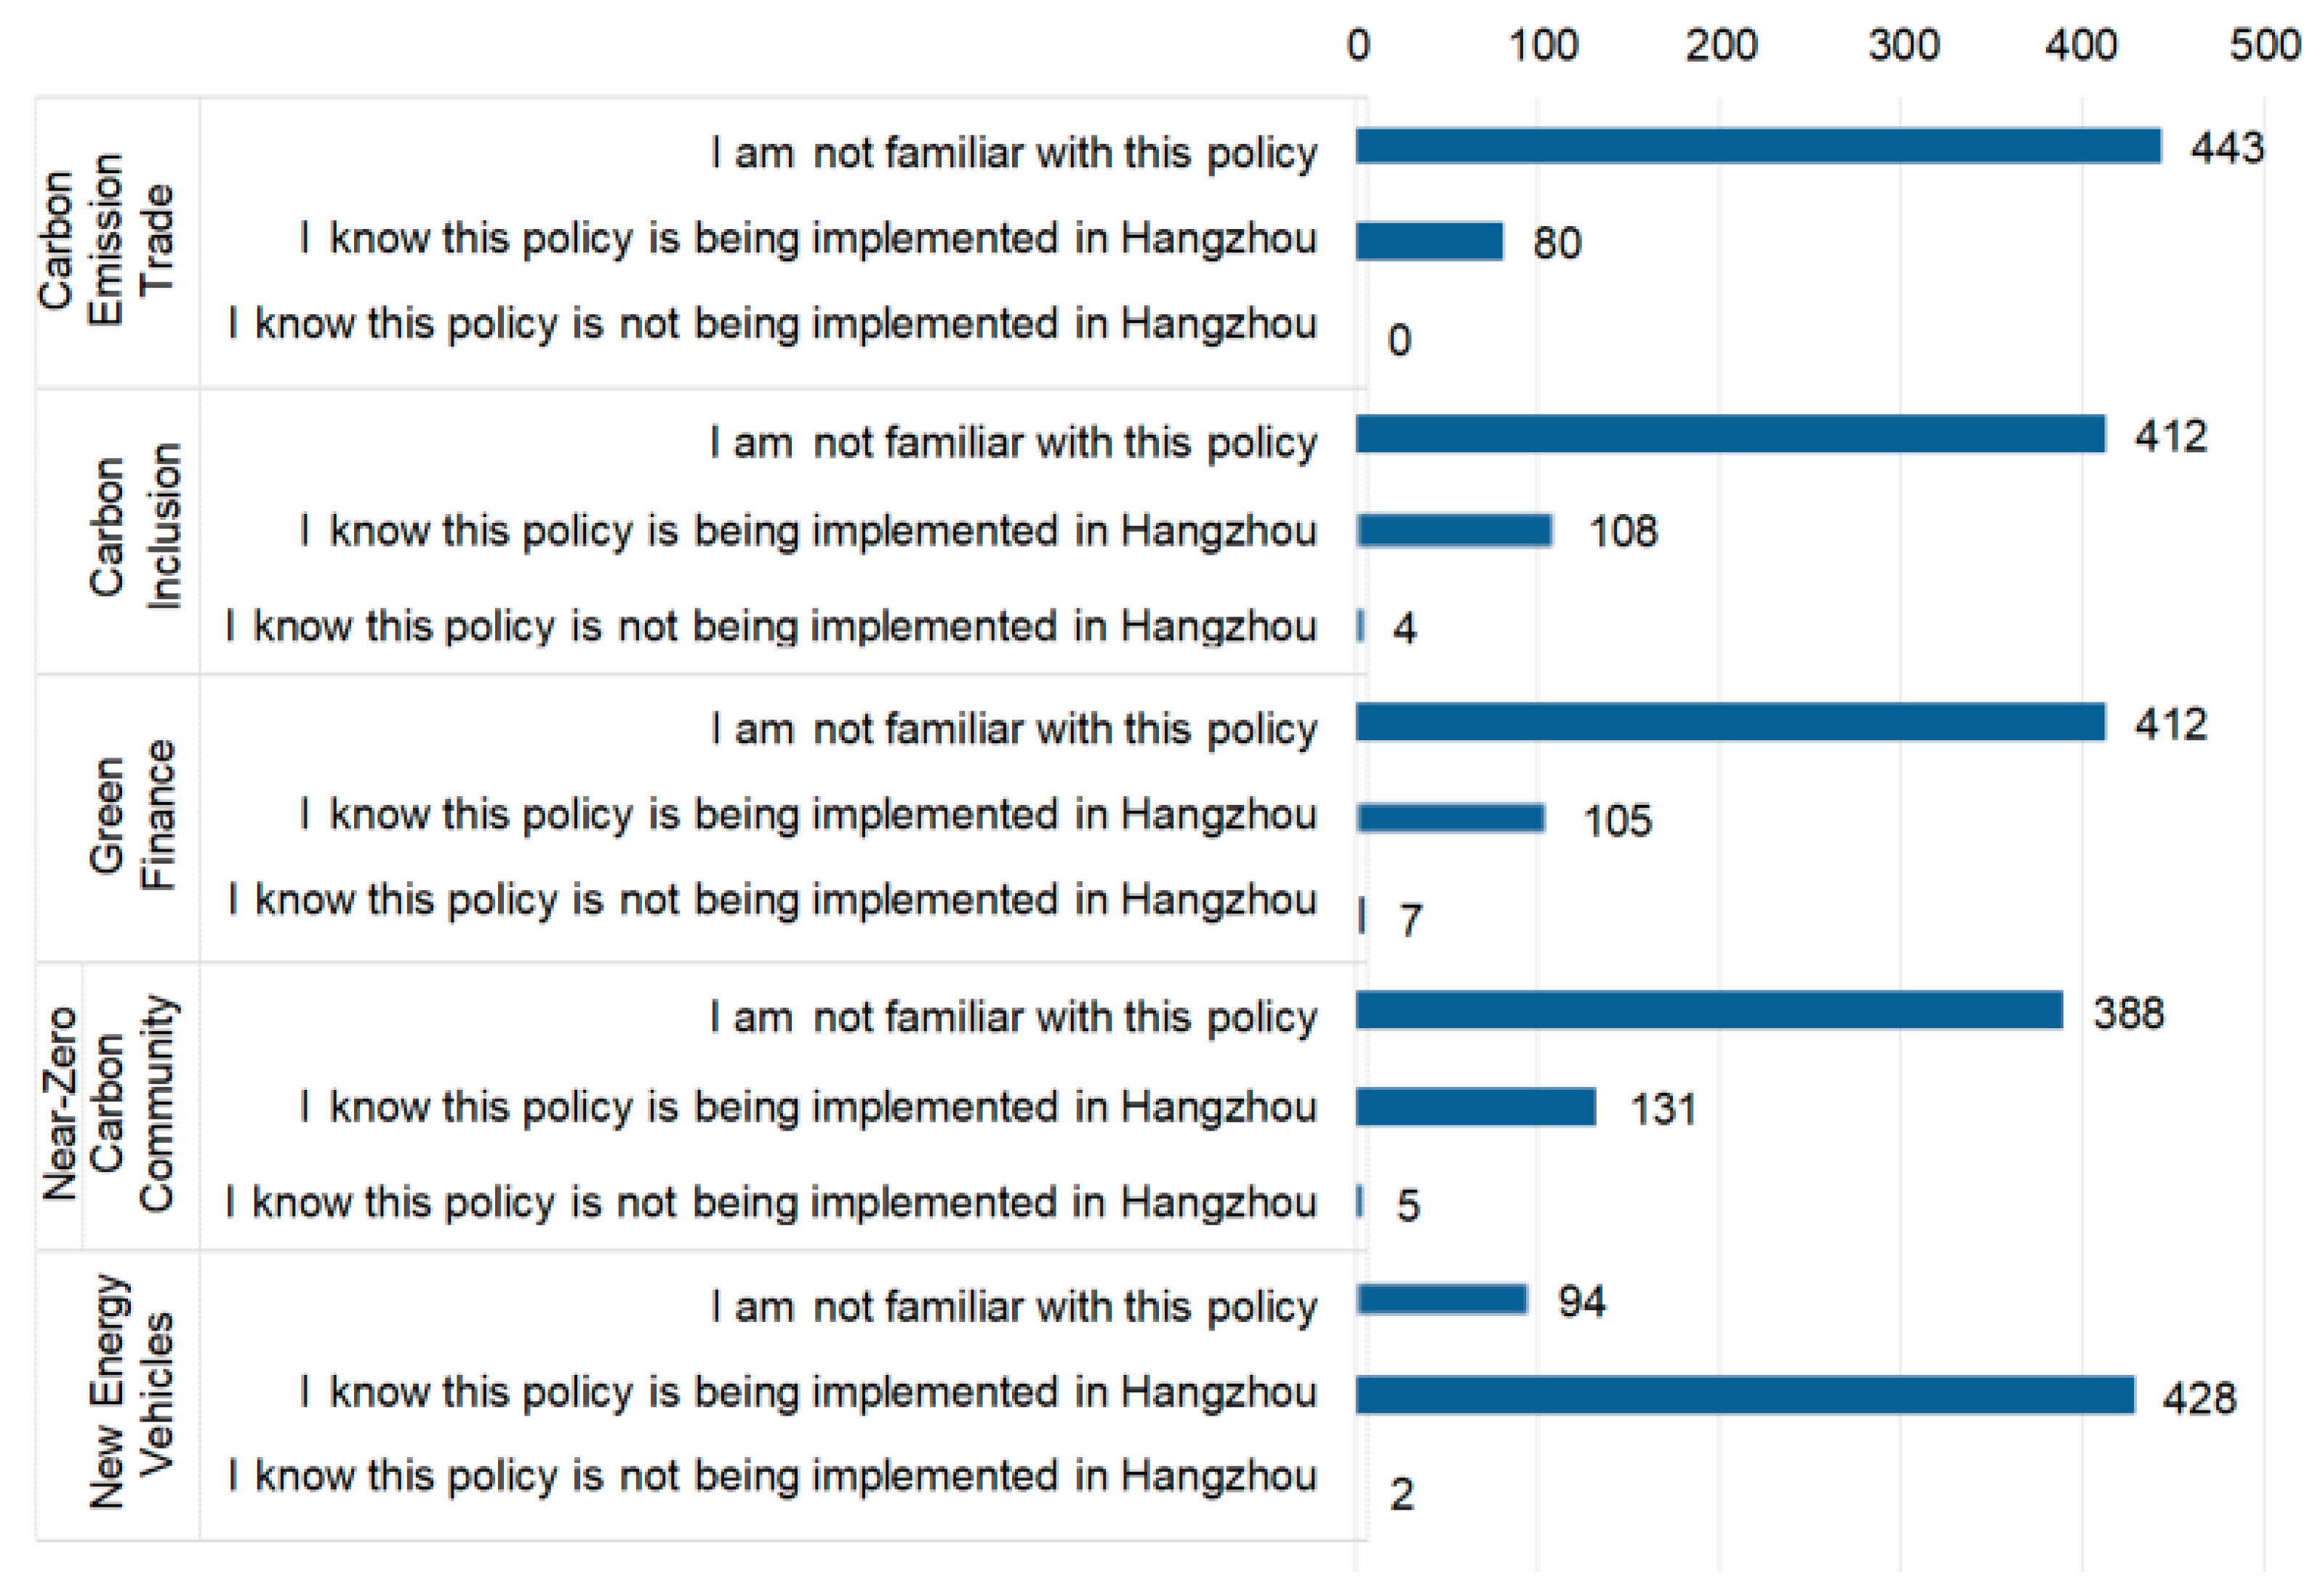The height and width of the screenshot is (1596, 2320).
Task: Click the 443 bar for Carbon Emission Trade
Action: coord(1757,146)
